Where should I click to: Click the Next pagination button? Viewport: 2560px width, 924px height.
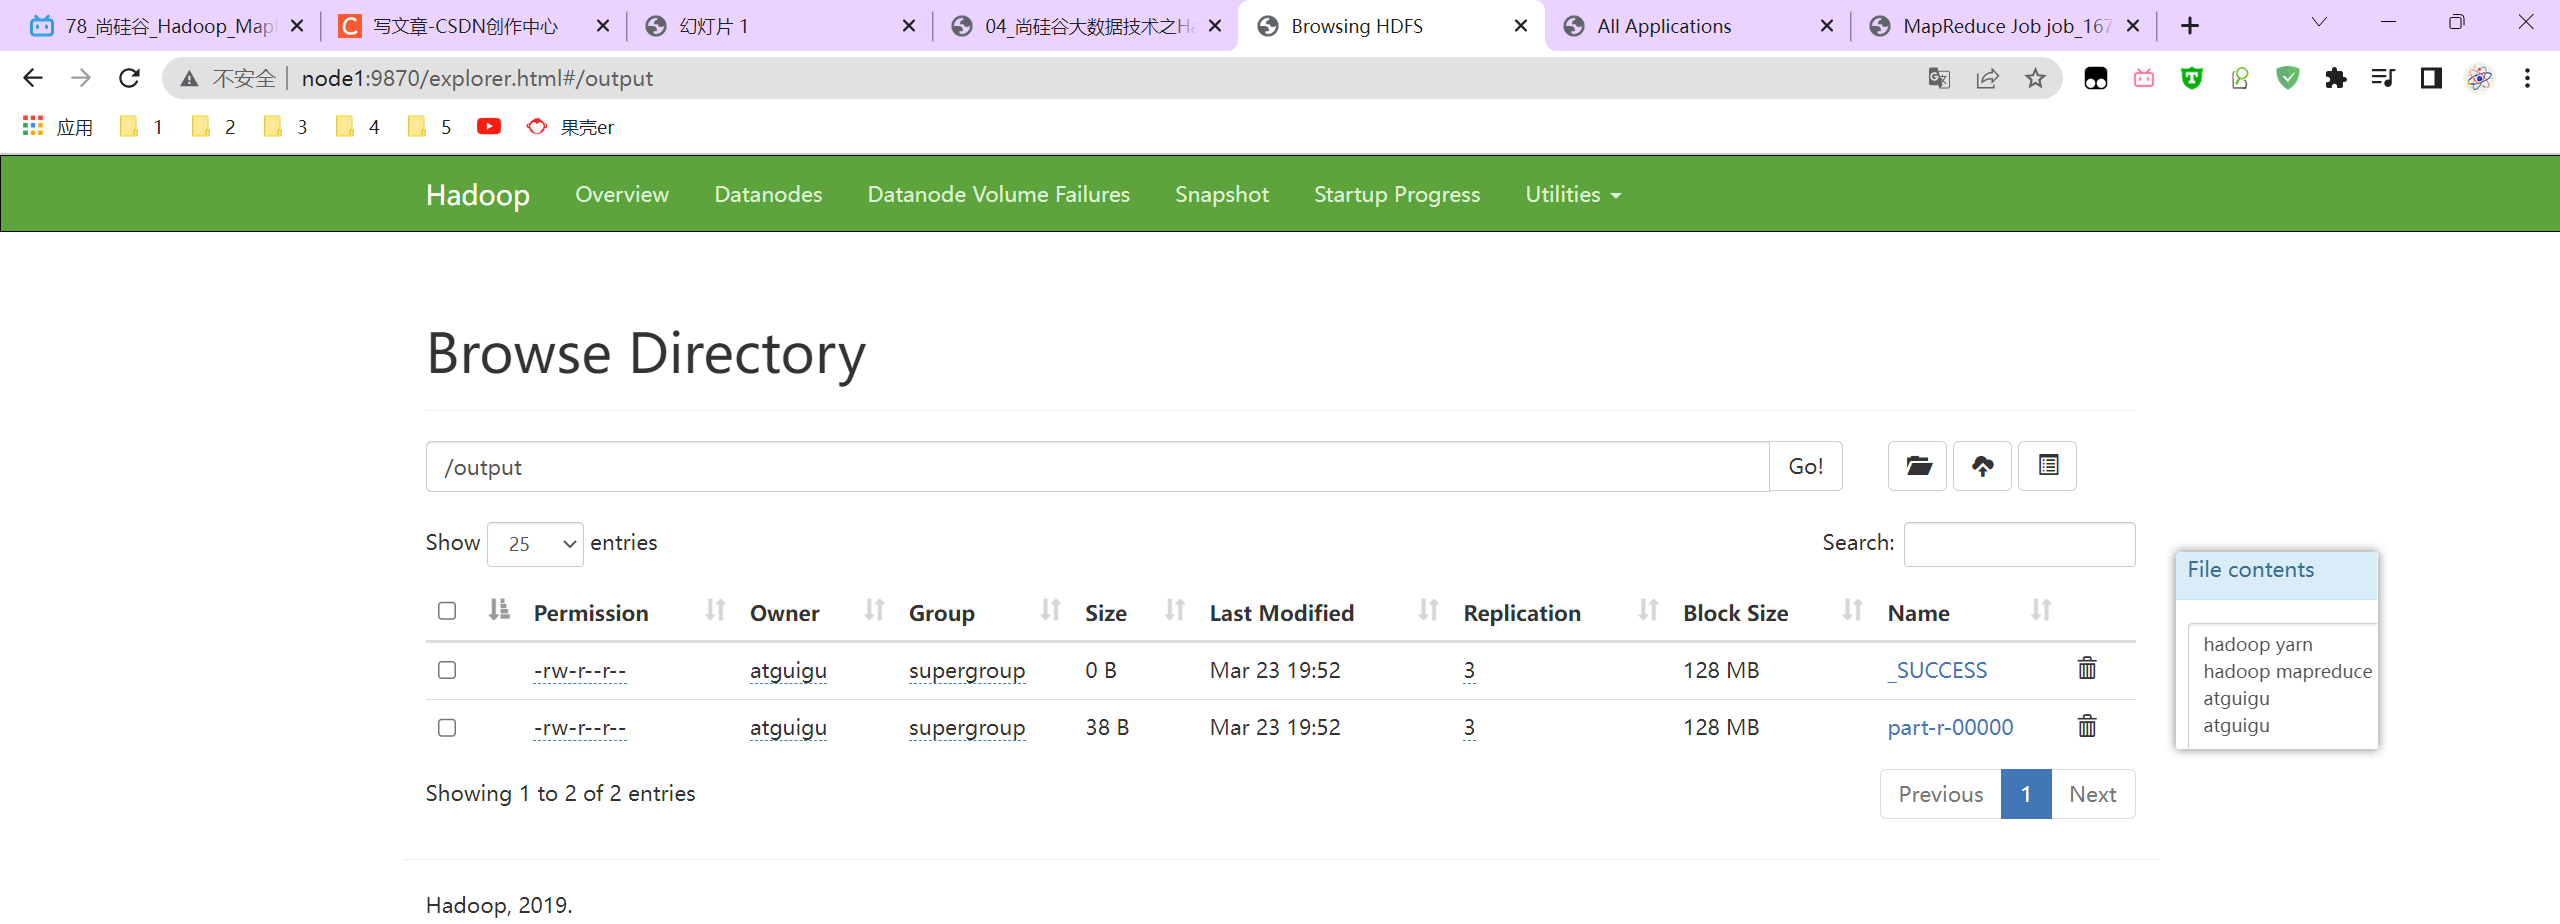pyautogui.click(x=2092, y=794)
